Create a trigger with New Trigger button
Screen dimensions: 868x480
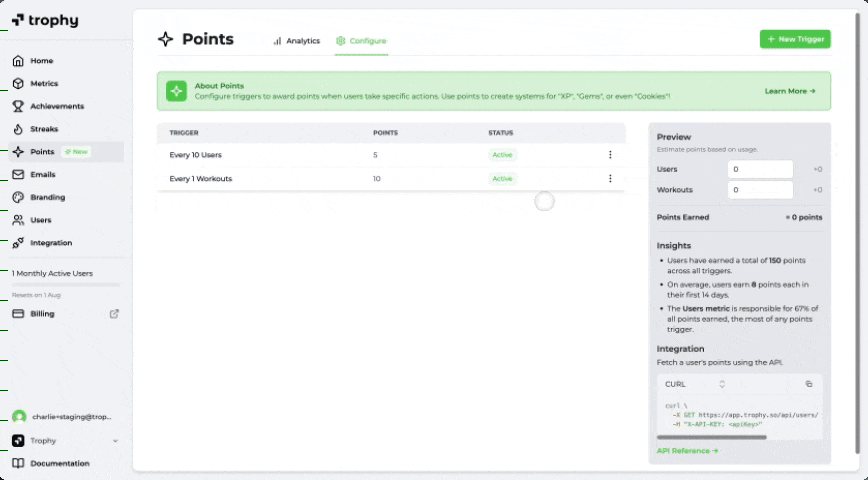pyautogui.click(x=795, y=39)
